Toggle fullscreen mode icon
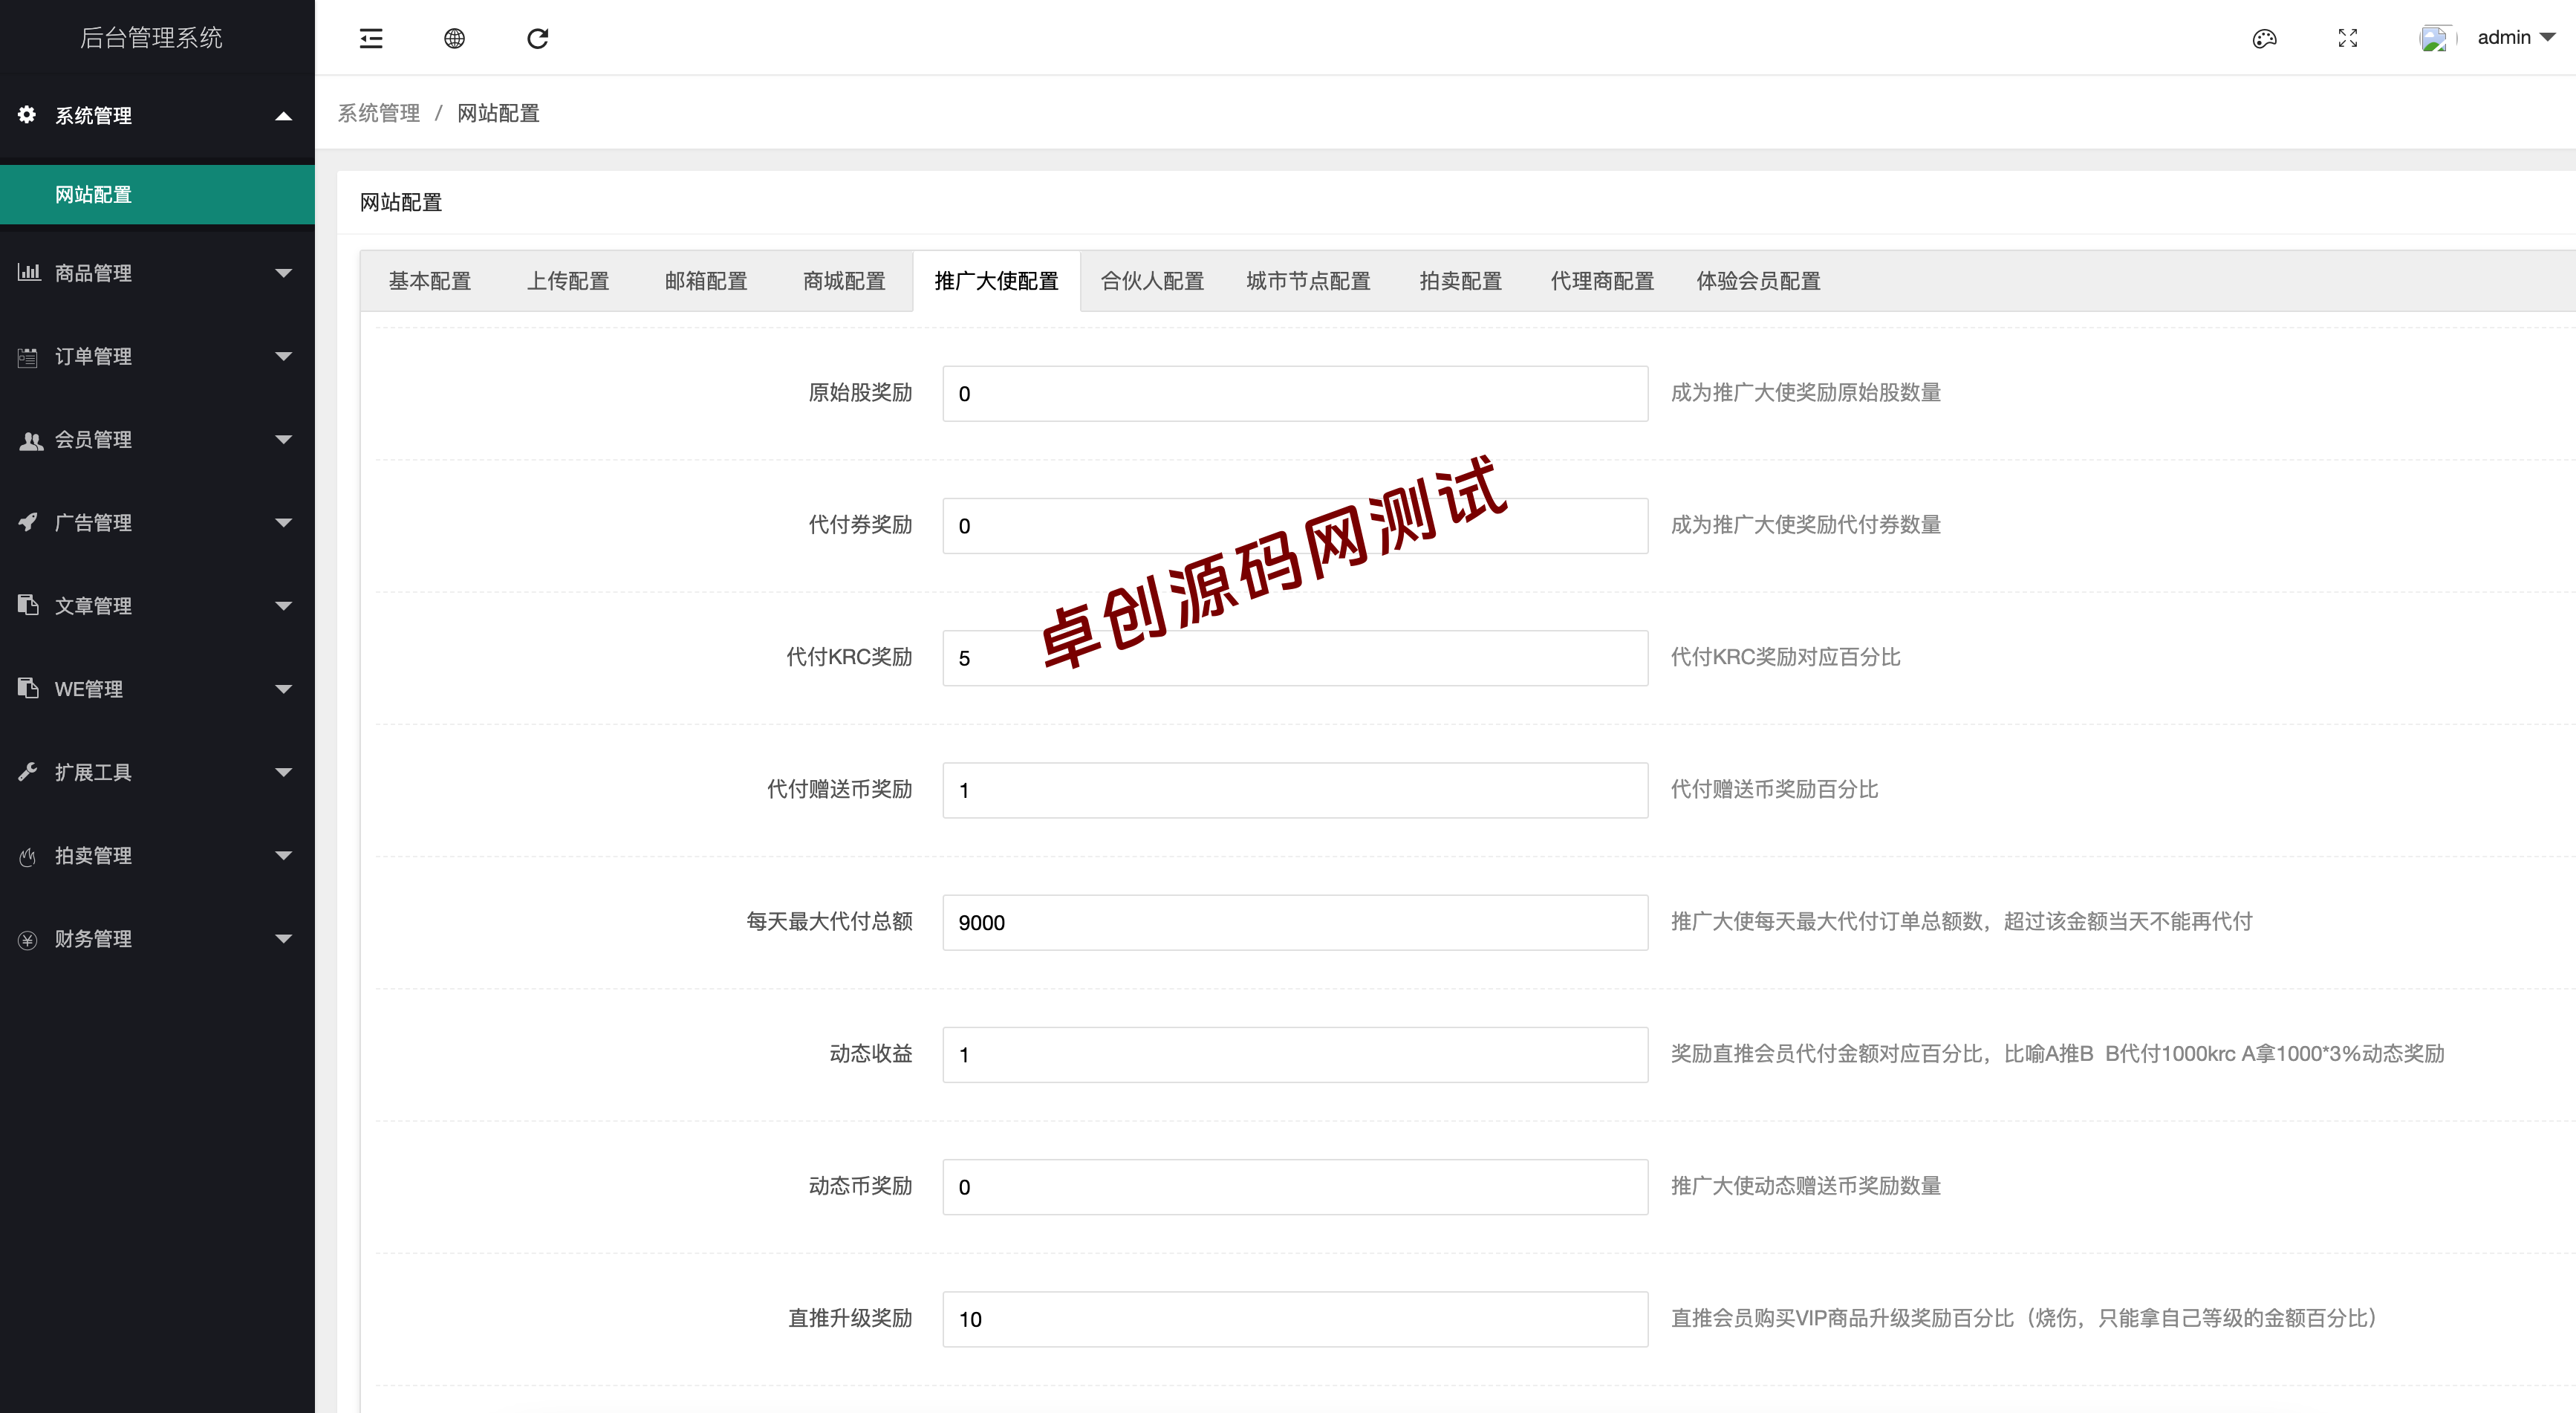 coord(2348,38)
